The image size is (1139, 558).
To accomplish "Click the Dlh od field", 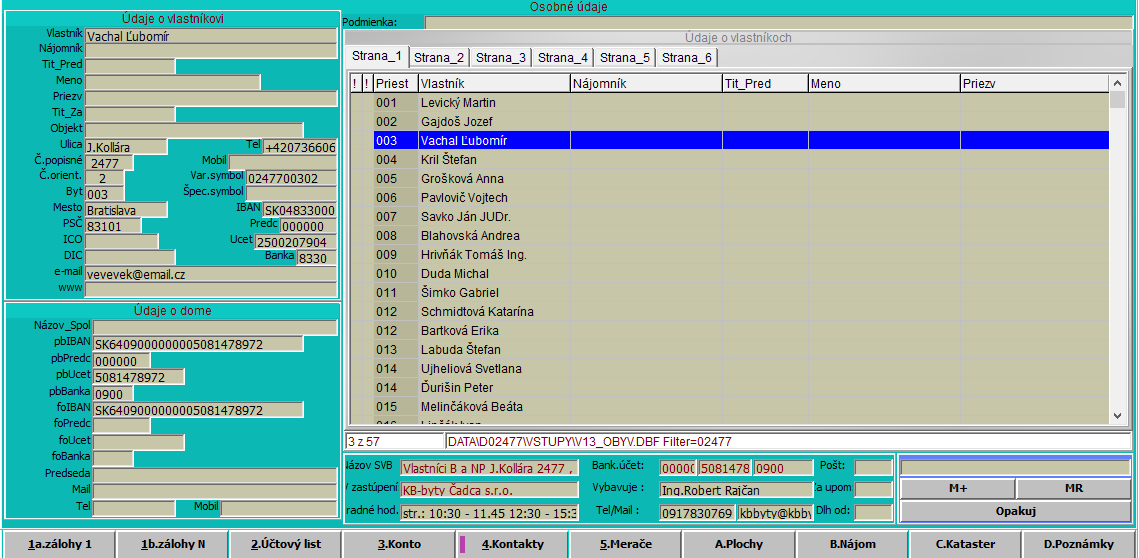I will 874,512.
